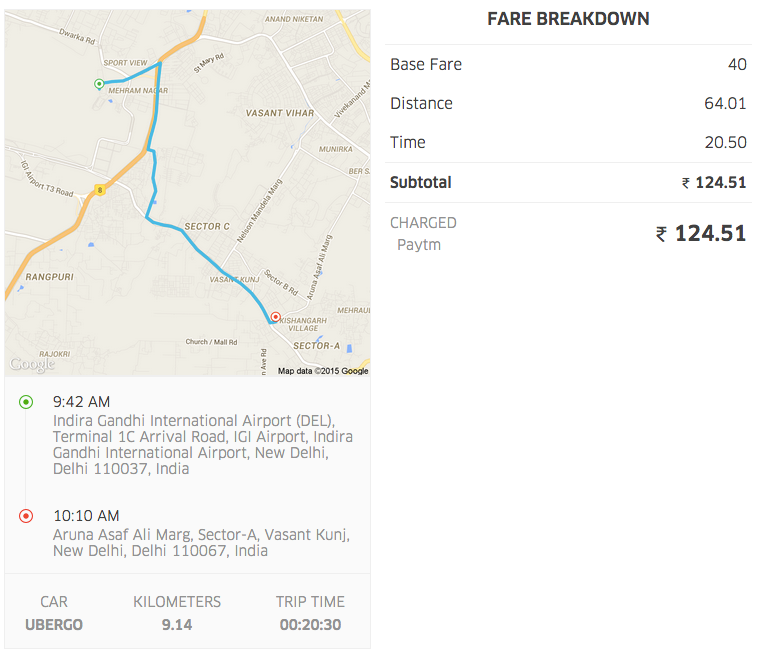Click the Base Fare row
The width and height of the screenshot is (765, 654).
click(x=568, y=64)
